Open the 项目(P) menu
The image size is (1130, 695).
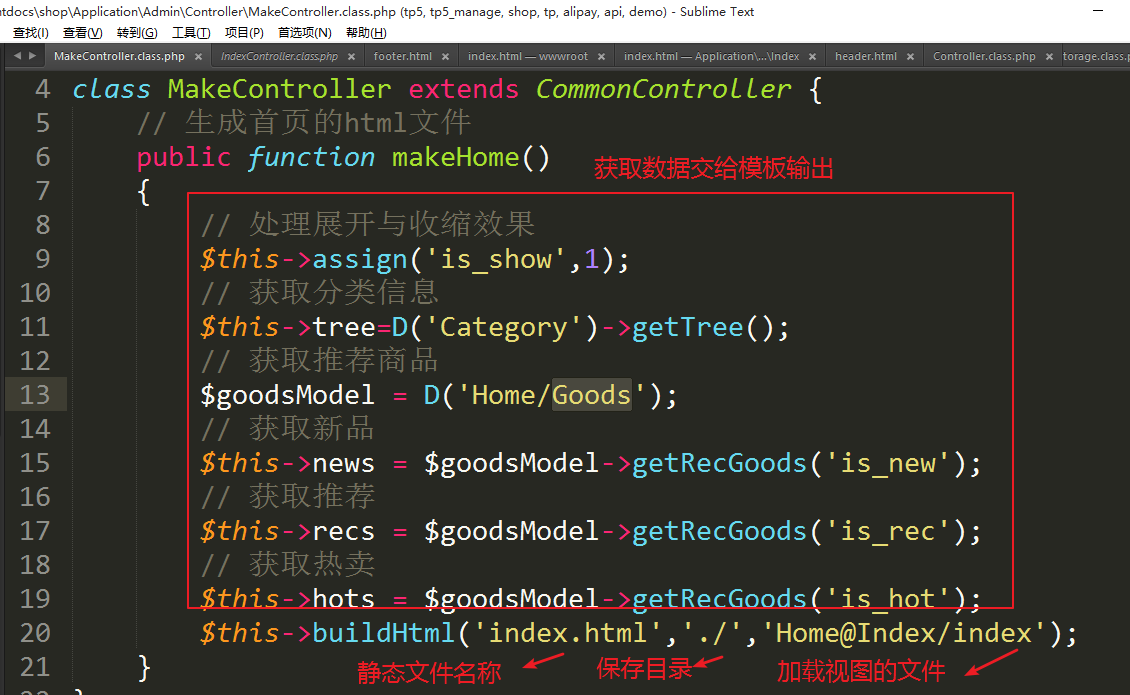[244, 33]
